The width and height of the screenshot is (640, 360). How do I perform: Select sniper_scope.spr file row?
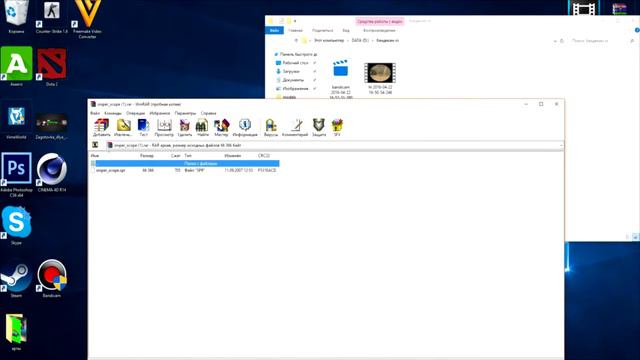tap(184, 170)
